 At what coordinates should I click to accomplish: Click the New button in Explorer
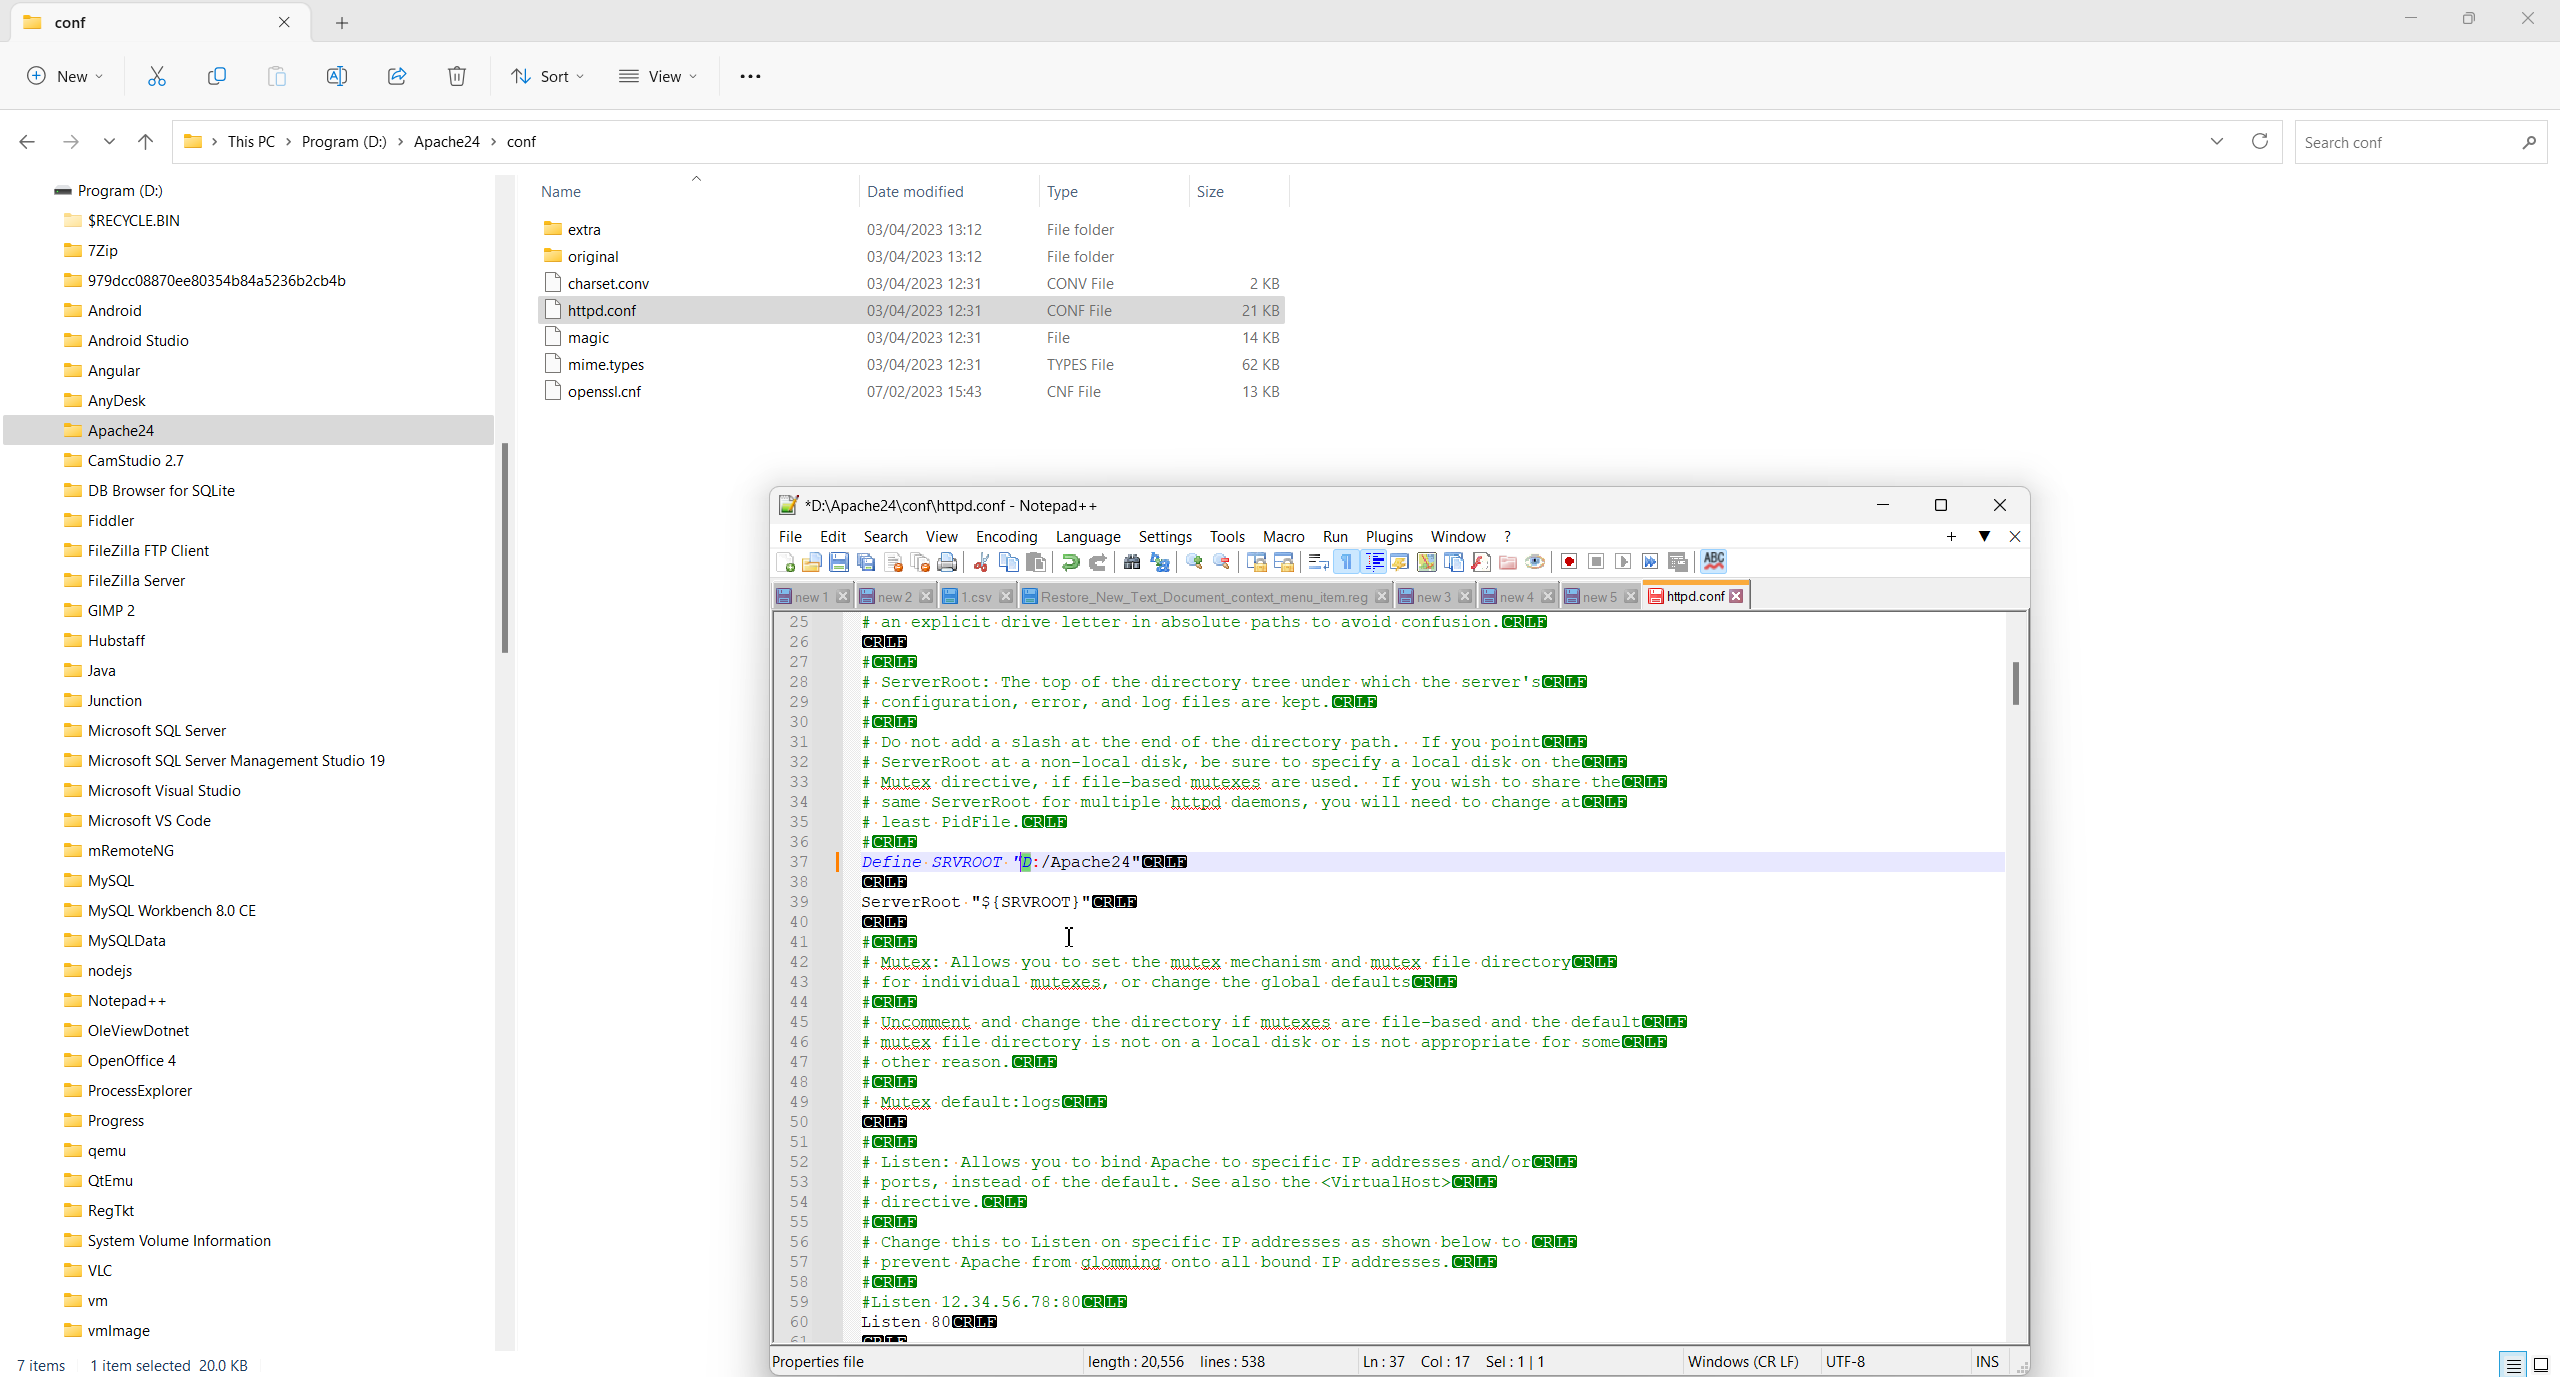pyautogui.click(x=65, y=76)
